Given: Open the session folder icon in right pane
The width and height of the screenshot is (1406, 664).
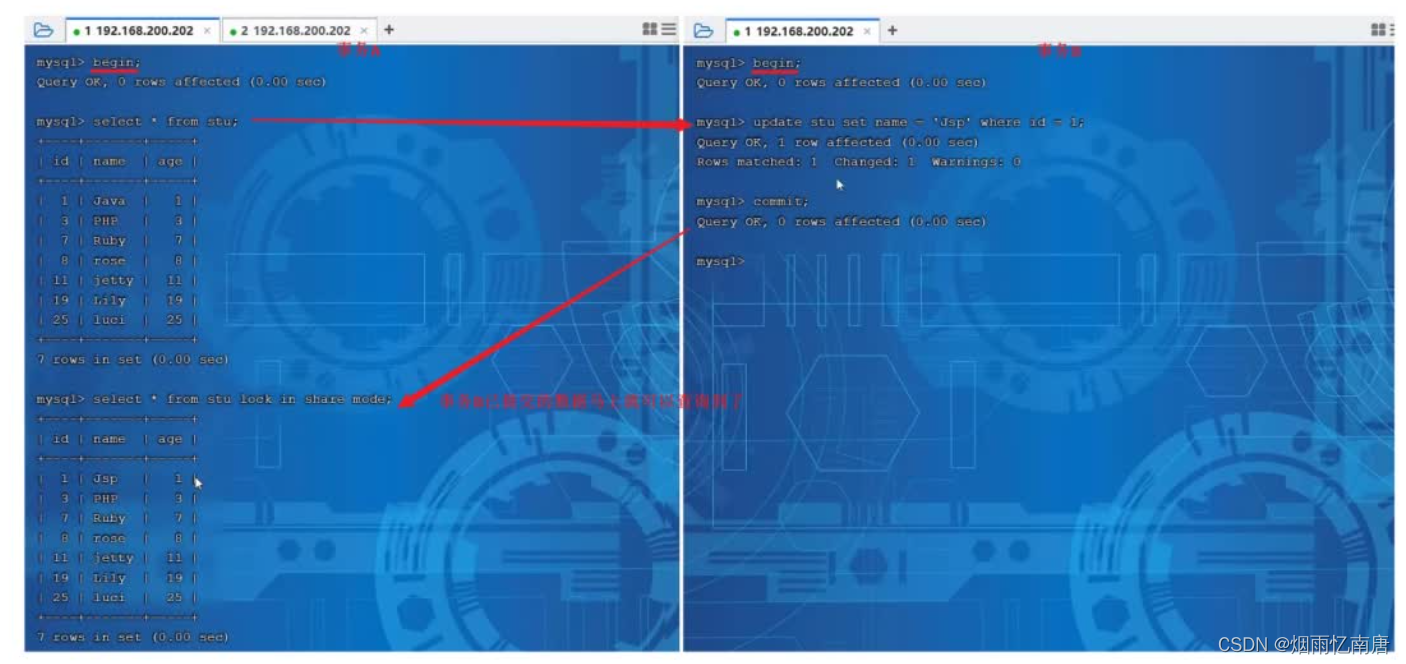Looking at the screenshot, I should [x=703, y=30].
